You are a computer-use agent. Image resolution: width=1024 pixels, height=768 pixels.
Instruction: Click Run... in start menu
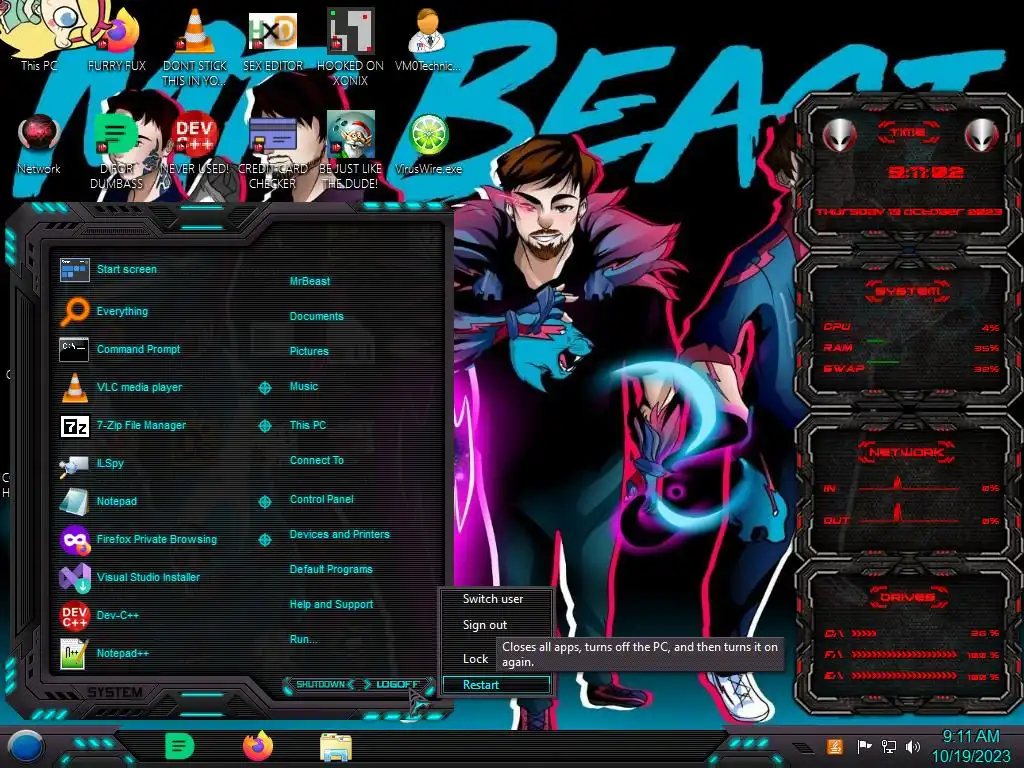click(304, 639)
